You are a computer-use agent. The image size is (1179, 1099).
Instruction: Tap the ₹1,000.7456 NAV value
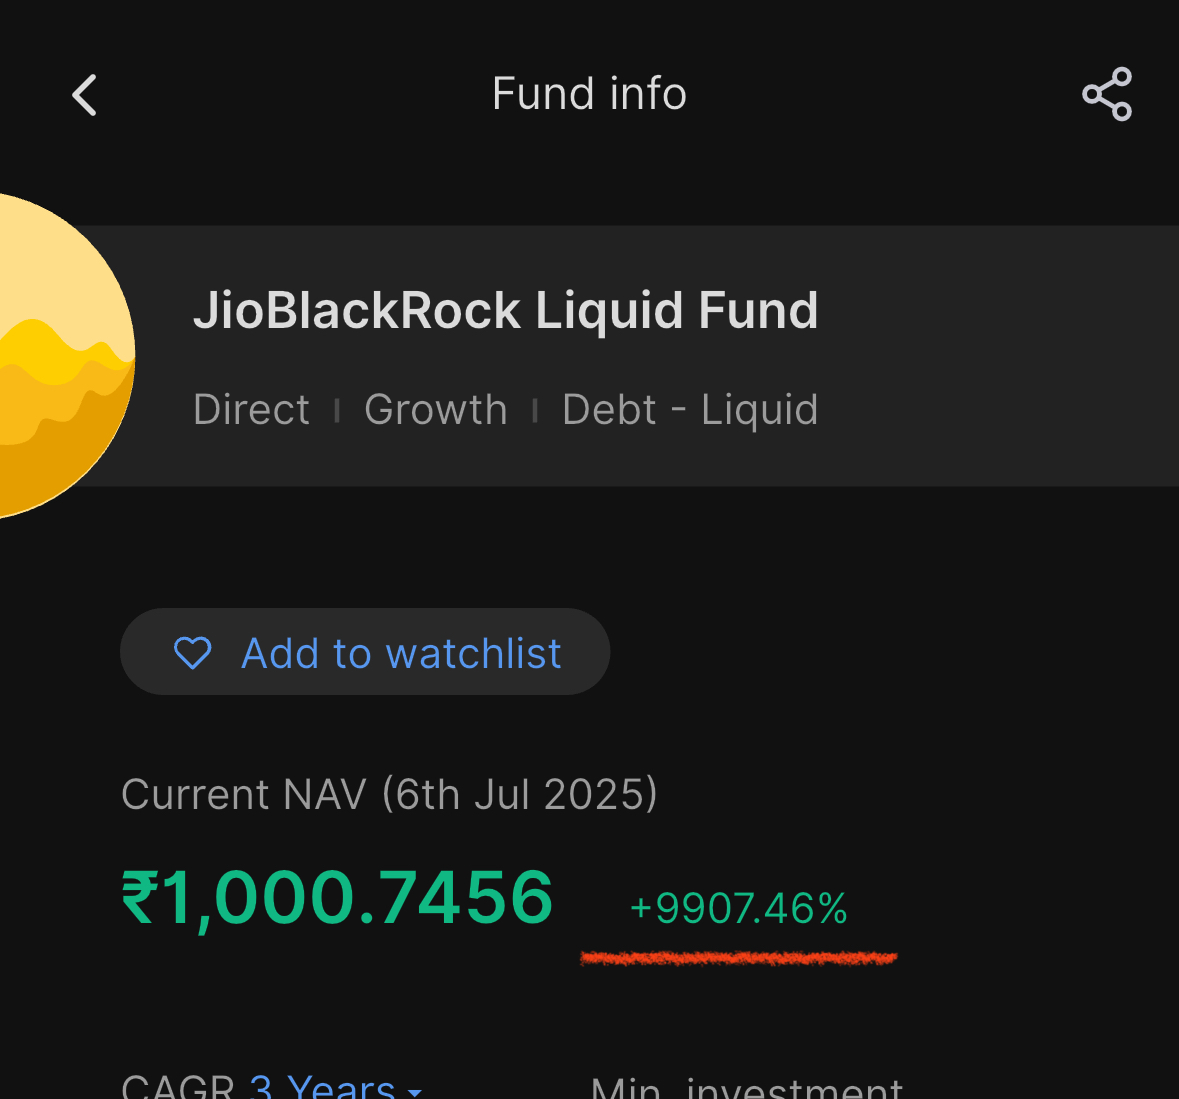coord(337,897)
